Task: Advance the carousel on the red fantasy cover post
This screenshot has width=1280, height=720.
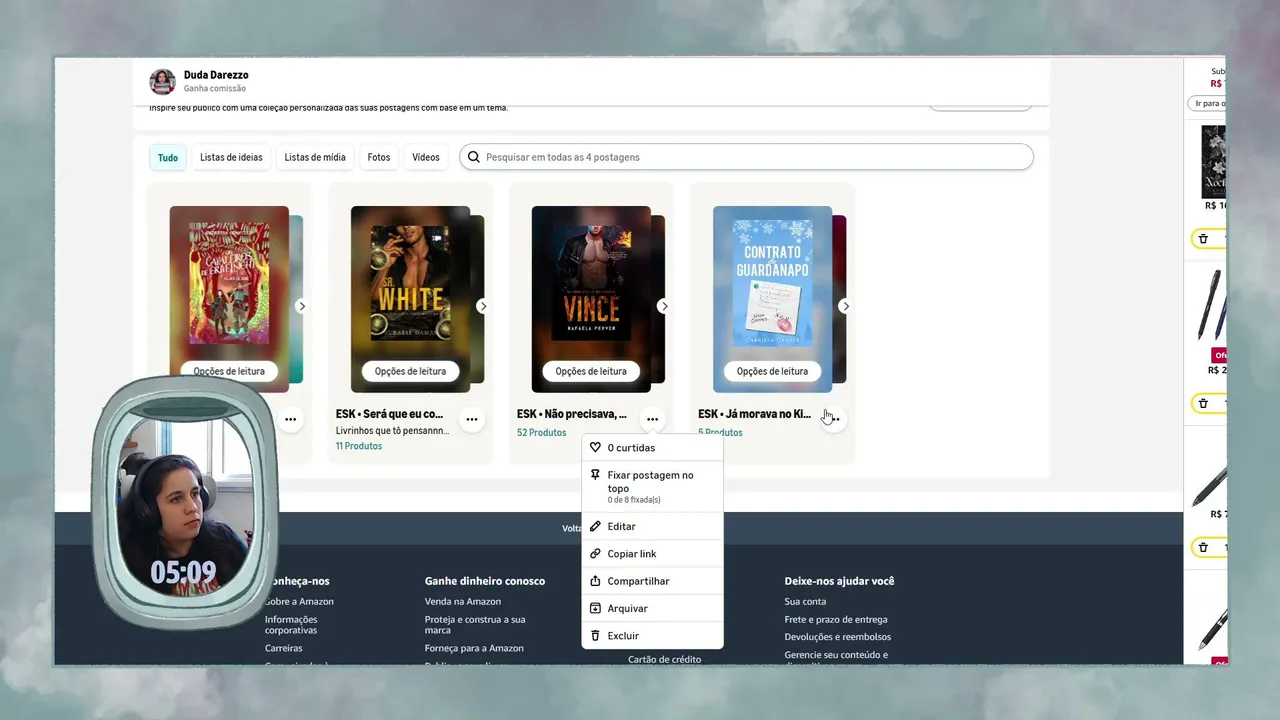Action: (301, 306)
